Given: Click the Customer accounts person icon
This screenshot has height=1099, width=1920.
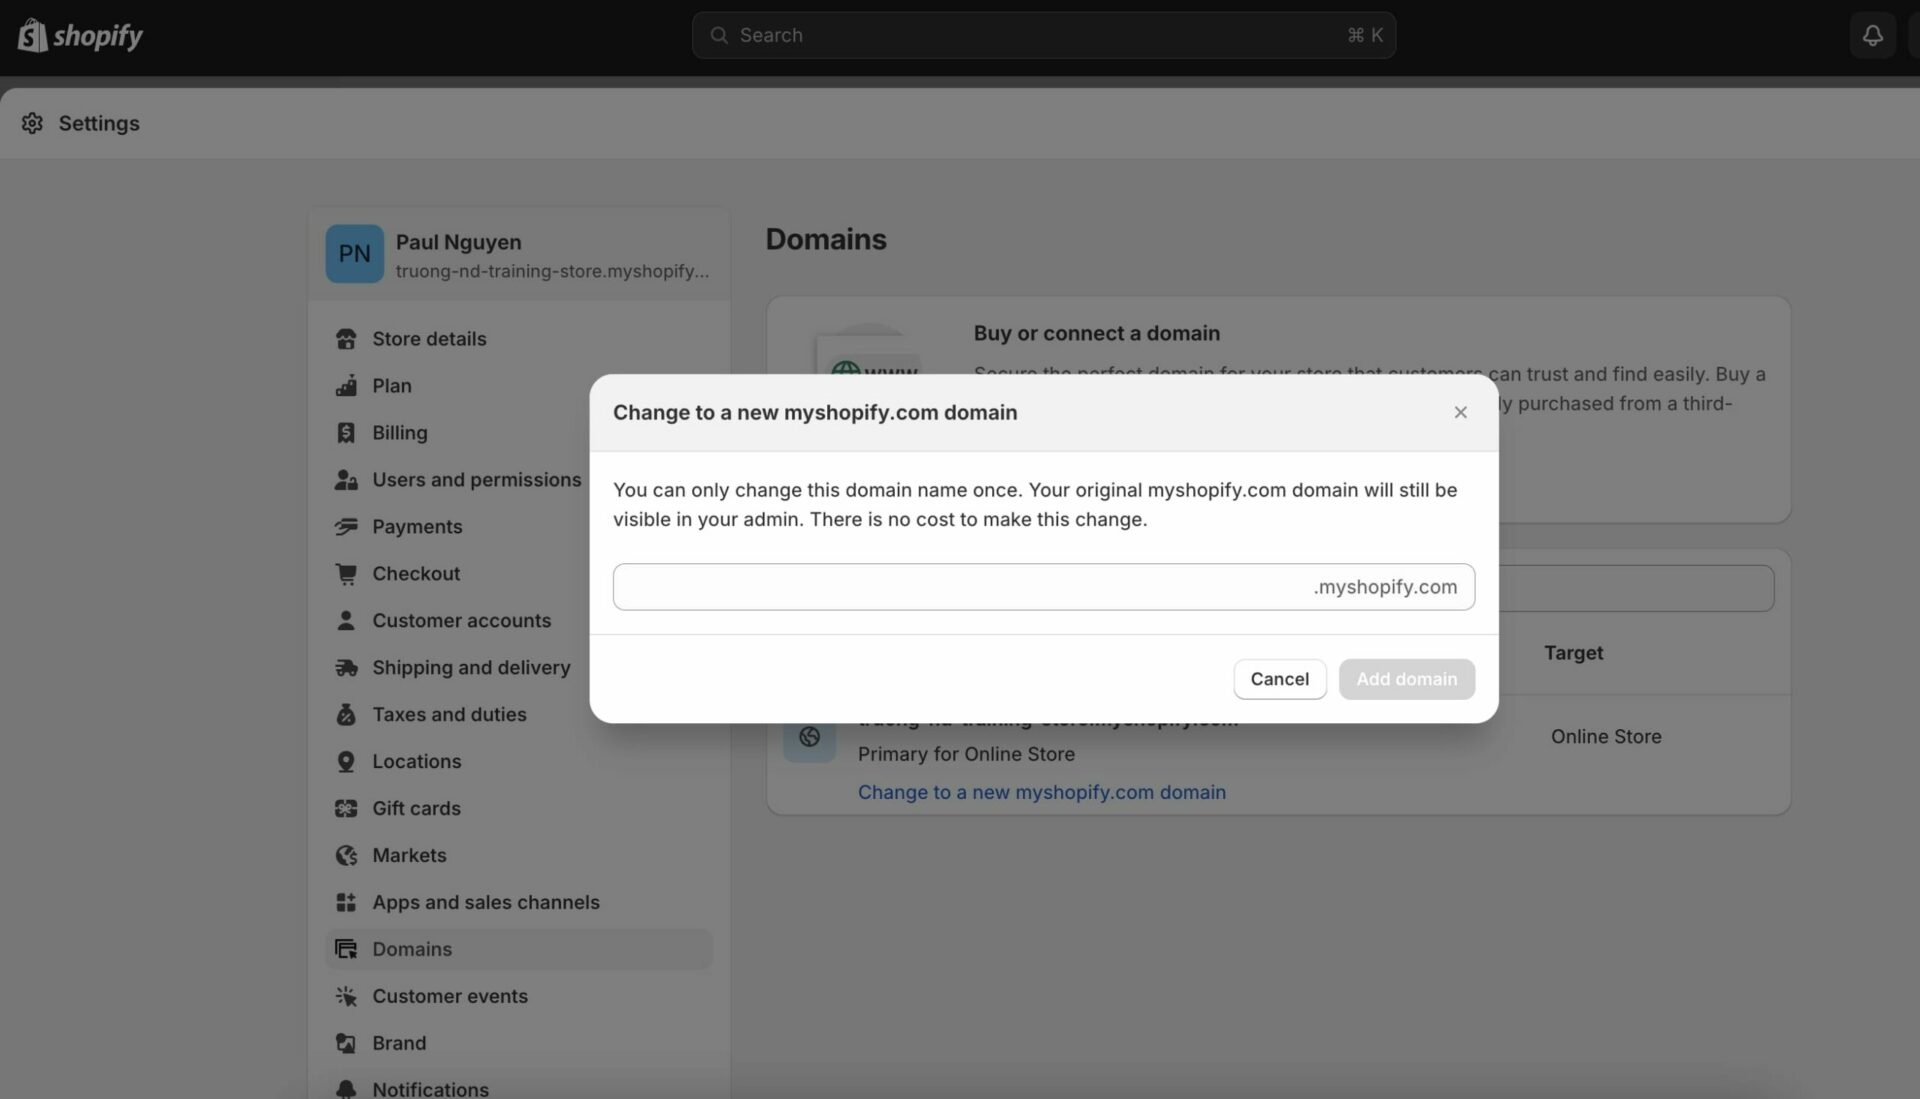Looking at the screenshot, I should tap(346, 621).
